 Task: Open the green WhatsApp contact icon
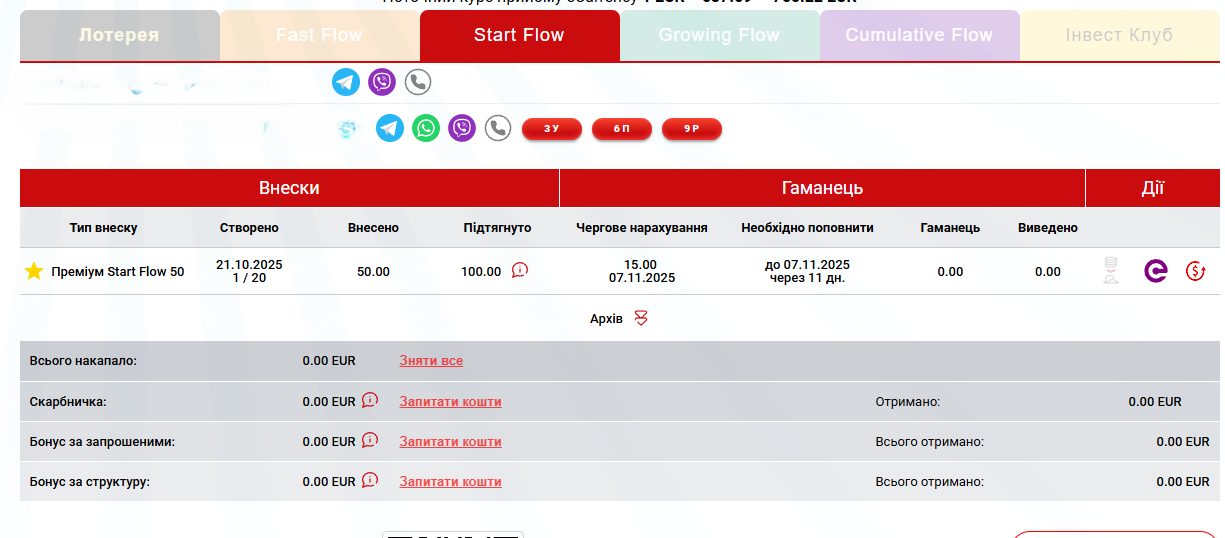click(x=426, y=128)
